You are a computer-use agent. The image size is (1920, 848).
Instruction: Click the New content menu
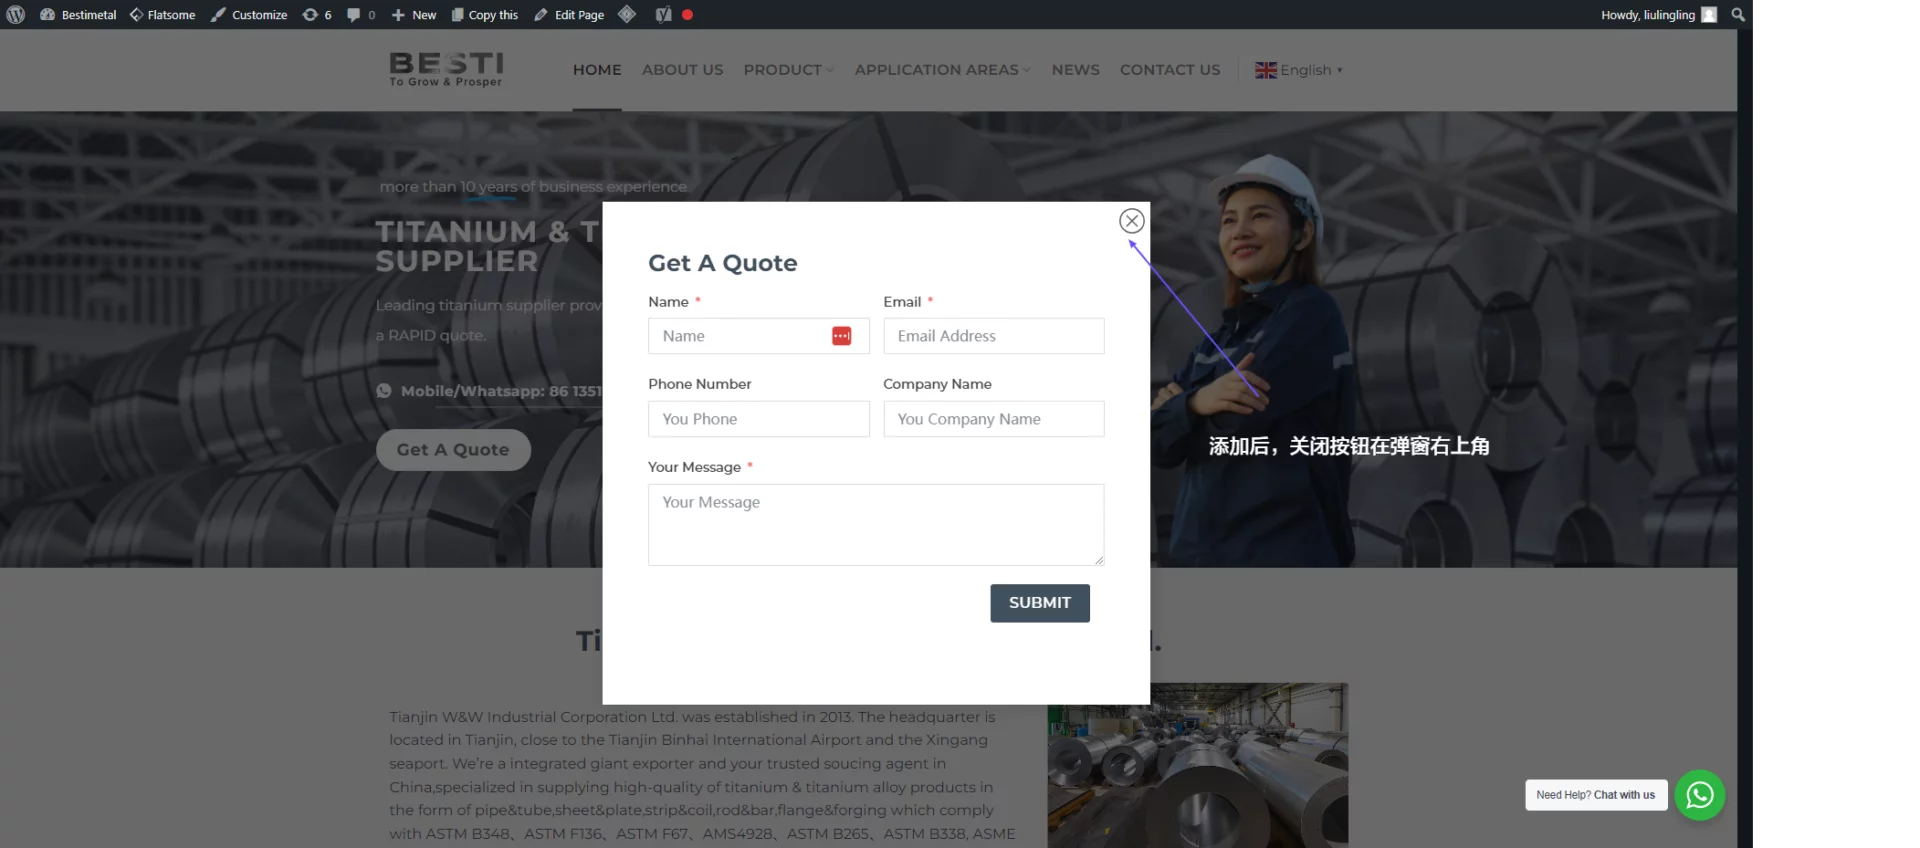tap(414, 15)
